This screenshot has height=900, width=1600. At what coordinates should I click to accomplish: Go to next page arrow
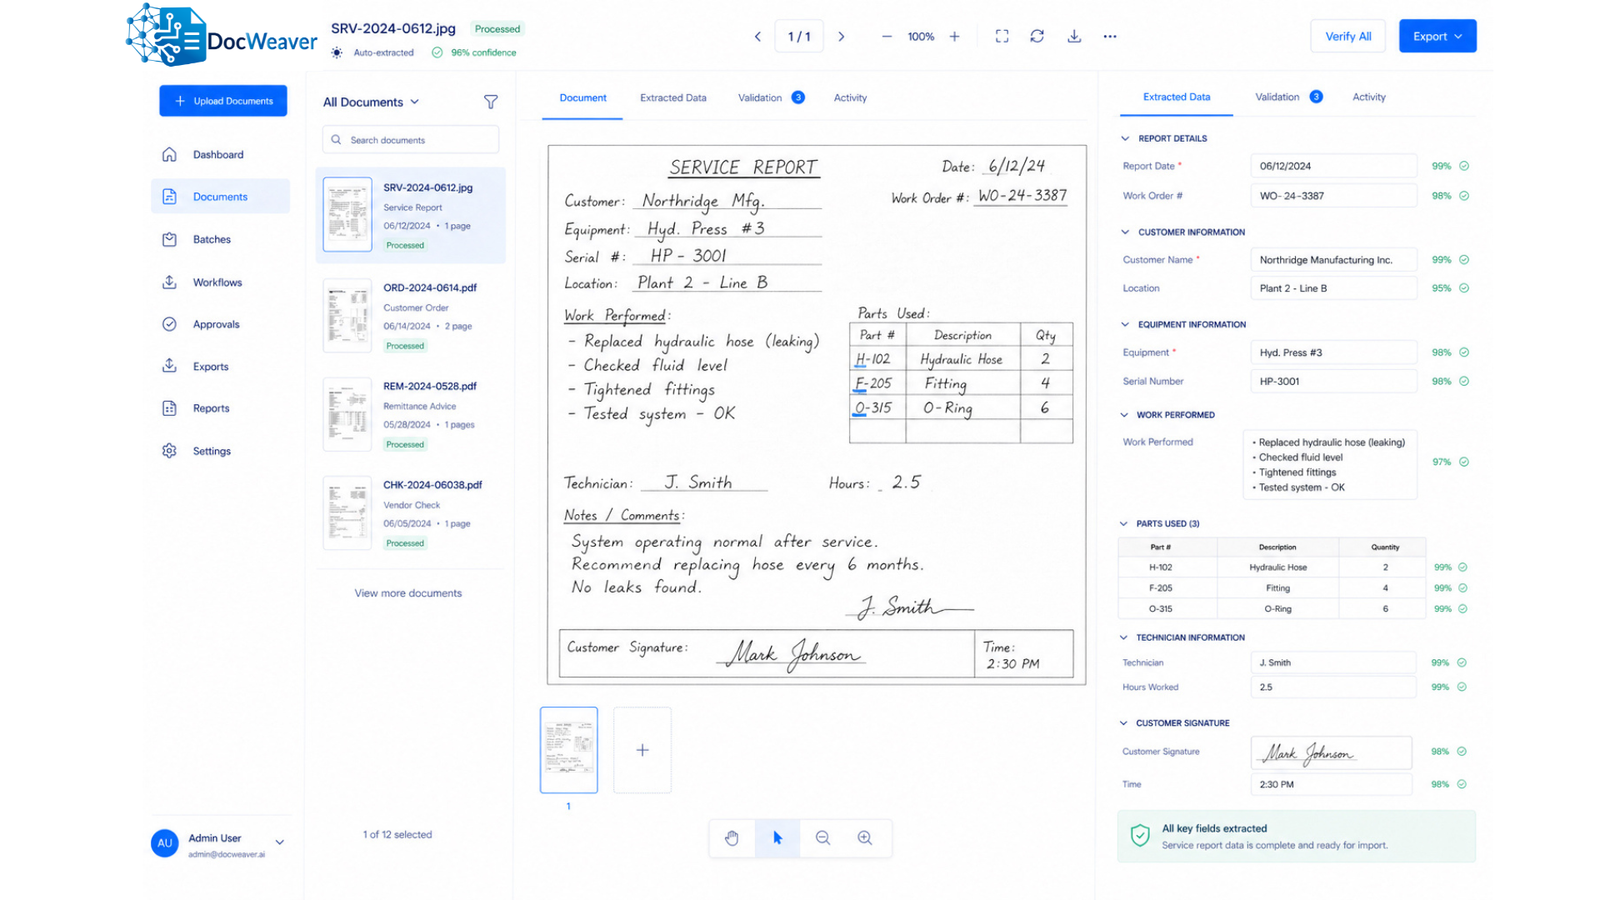[x=841, y=37]
